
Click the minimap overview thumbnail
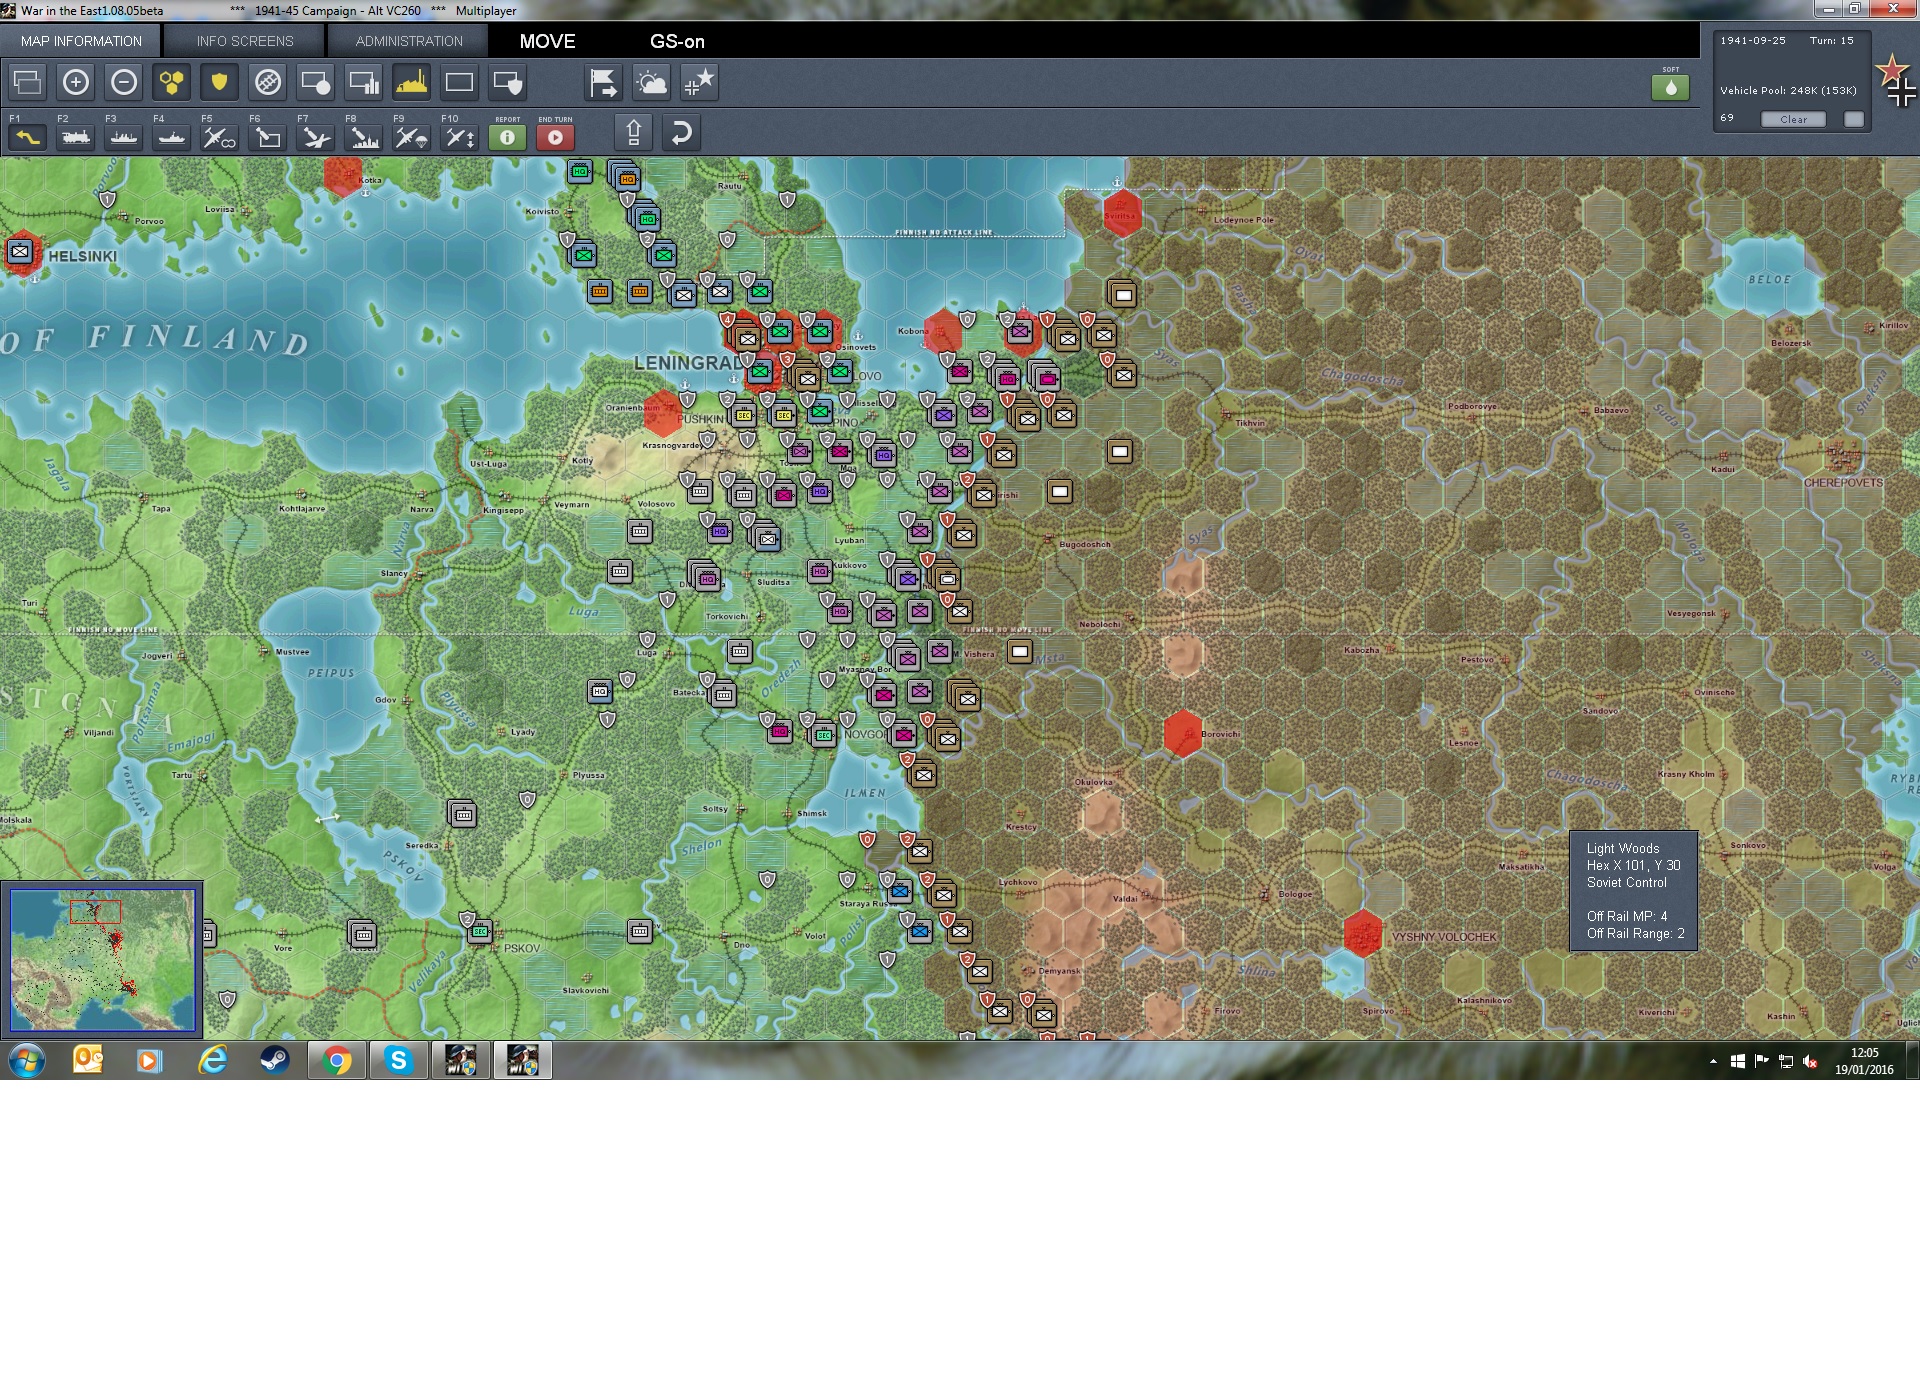coord(102,959)
